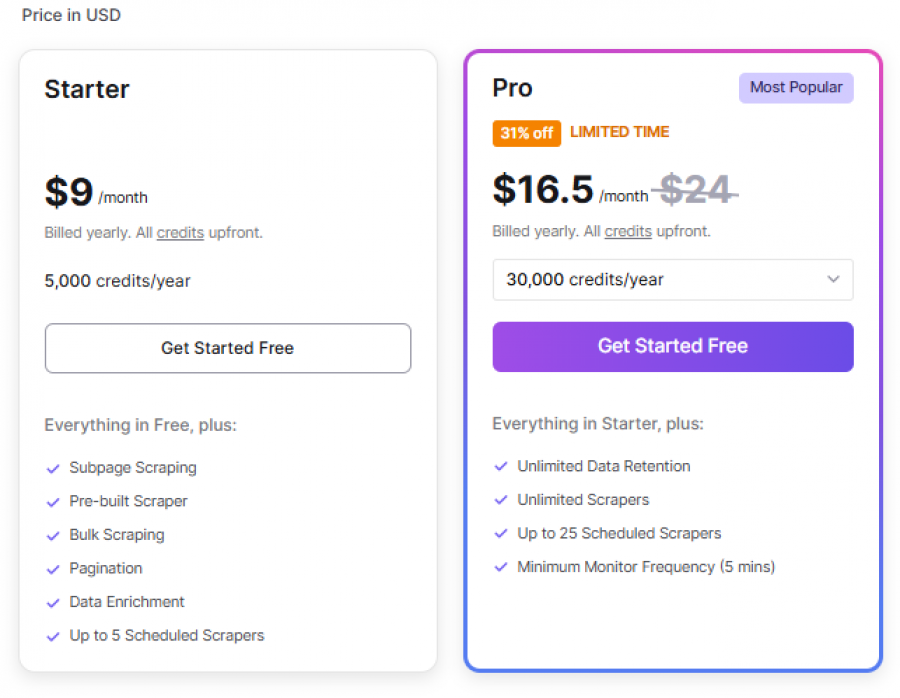Open the credits link under Starter price
This screenshot has width=900, height=698.
pos(180,232)
